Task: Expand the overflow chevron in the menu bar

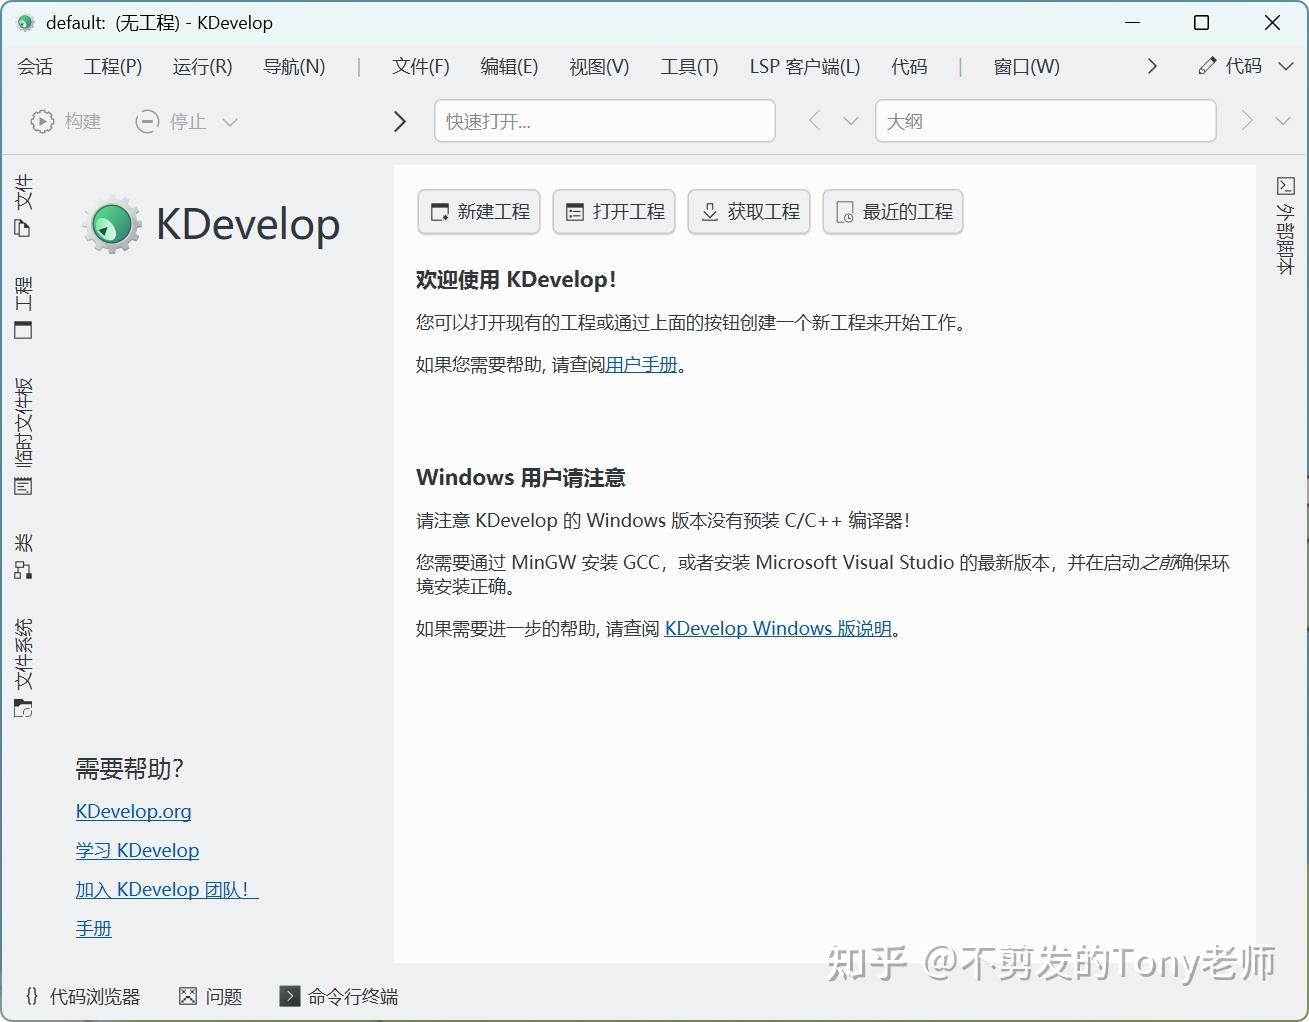Action: (x=1152, y=66)
